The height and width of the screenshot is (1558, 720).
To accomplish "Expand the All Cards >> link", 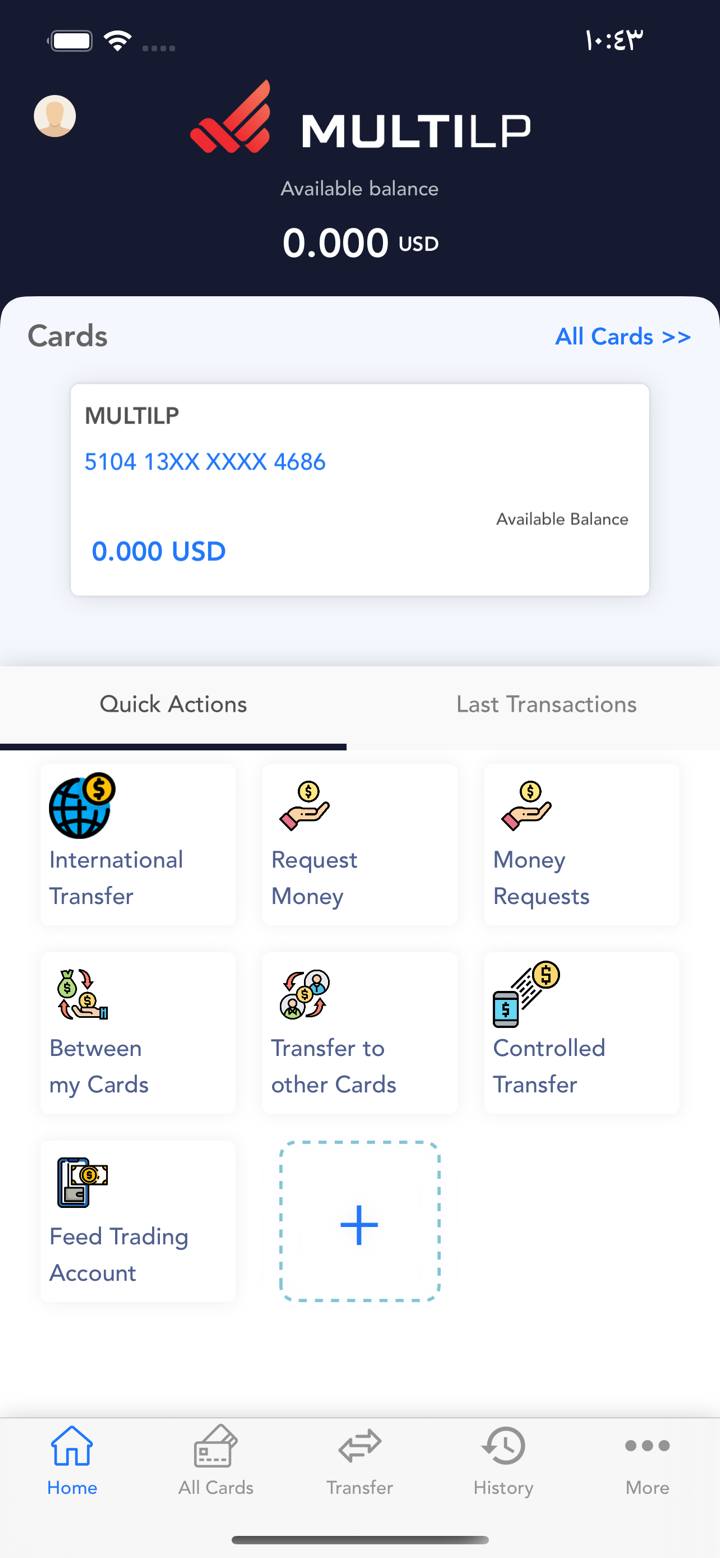I will pyautogui.click(x=623, y=336).
